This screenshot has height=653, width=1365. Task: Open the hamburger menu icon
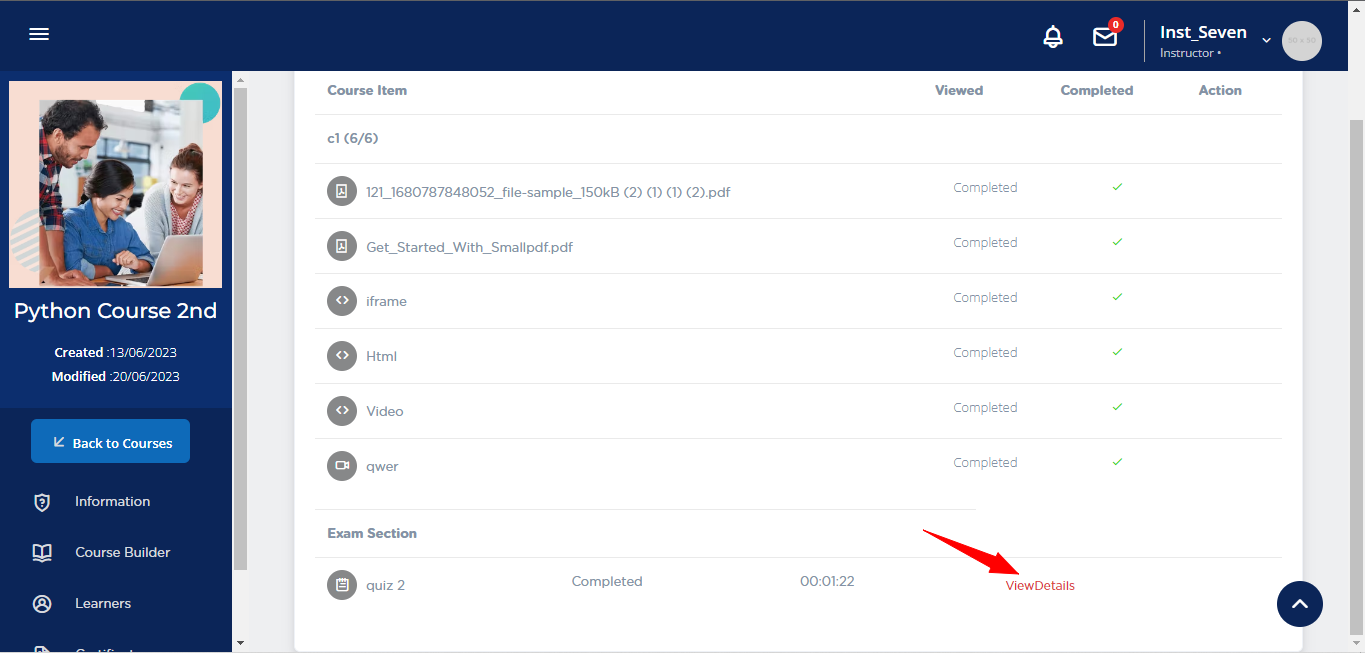(x=39, y=34)
